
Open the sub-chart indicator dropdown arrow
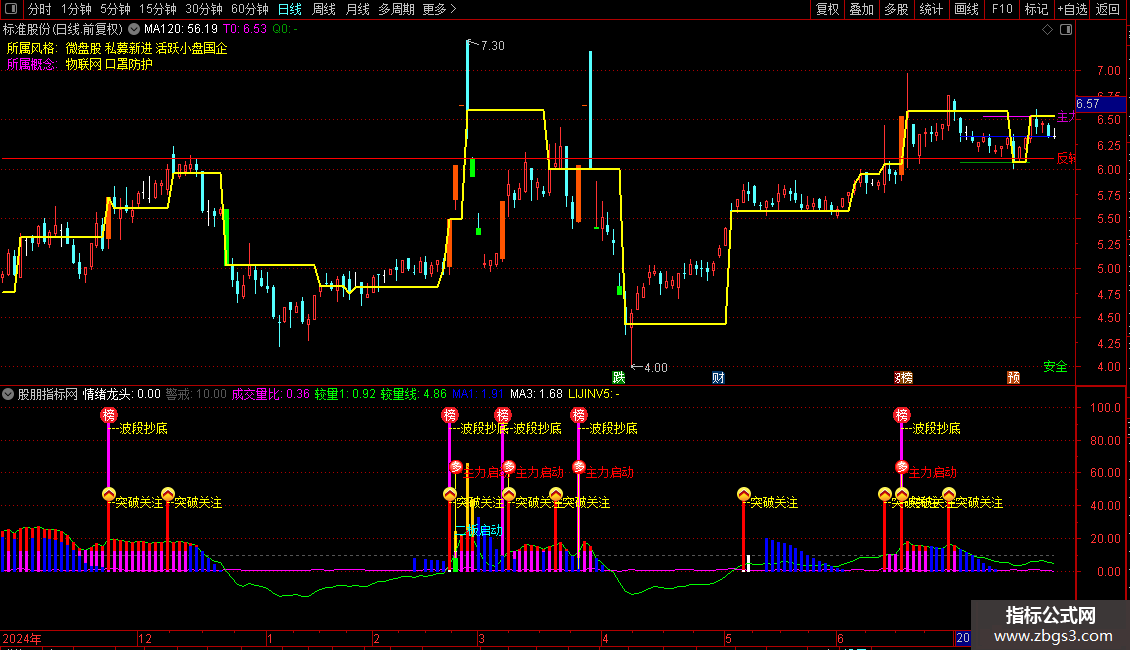(x=8, y=394)
